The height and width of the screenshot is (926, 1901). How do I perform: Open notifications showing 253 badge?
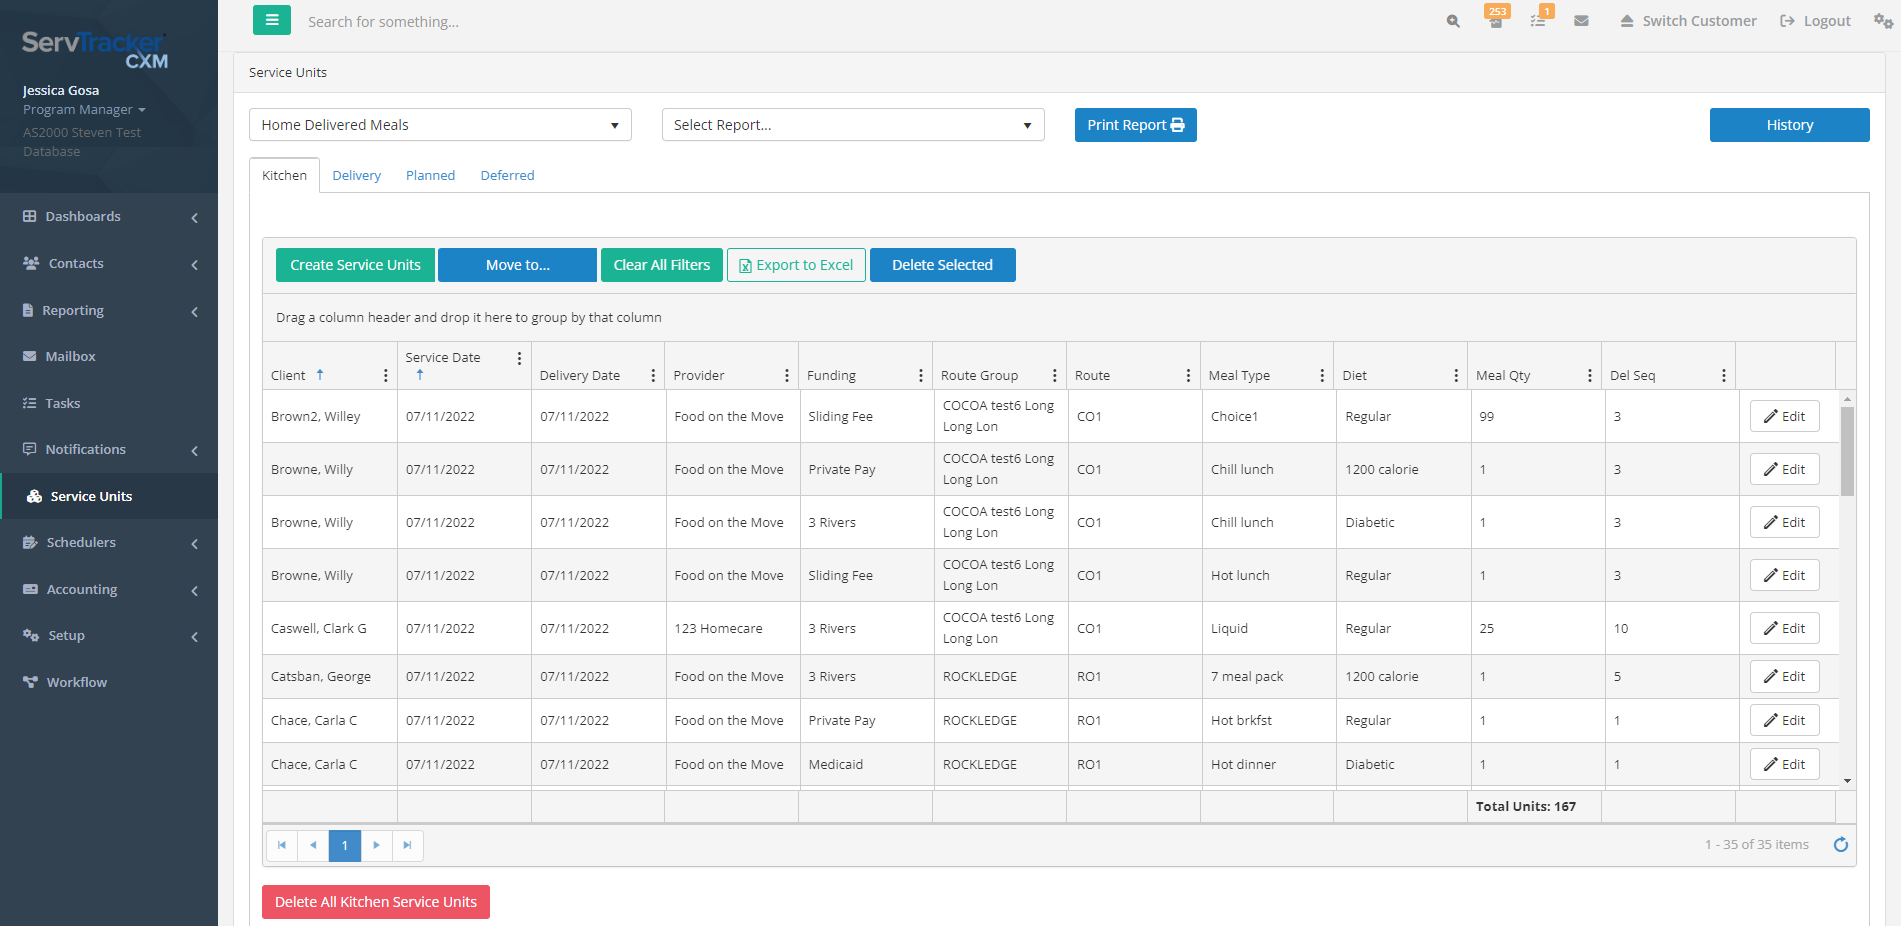pos(1496,20)
